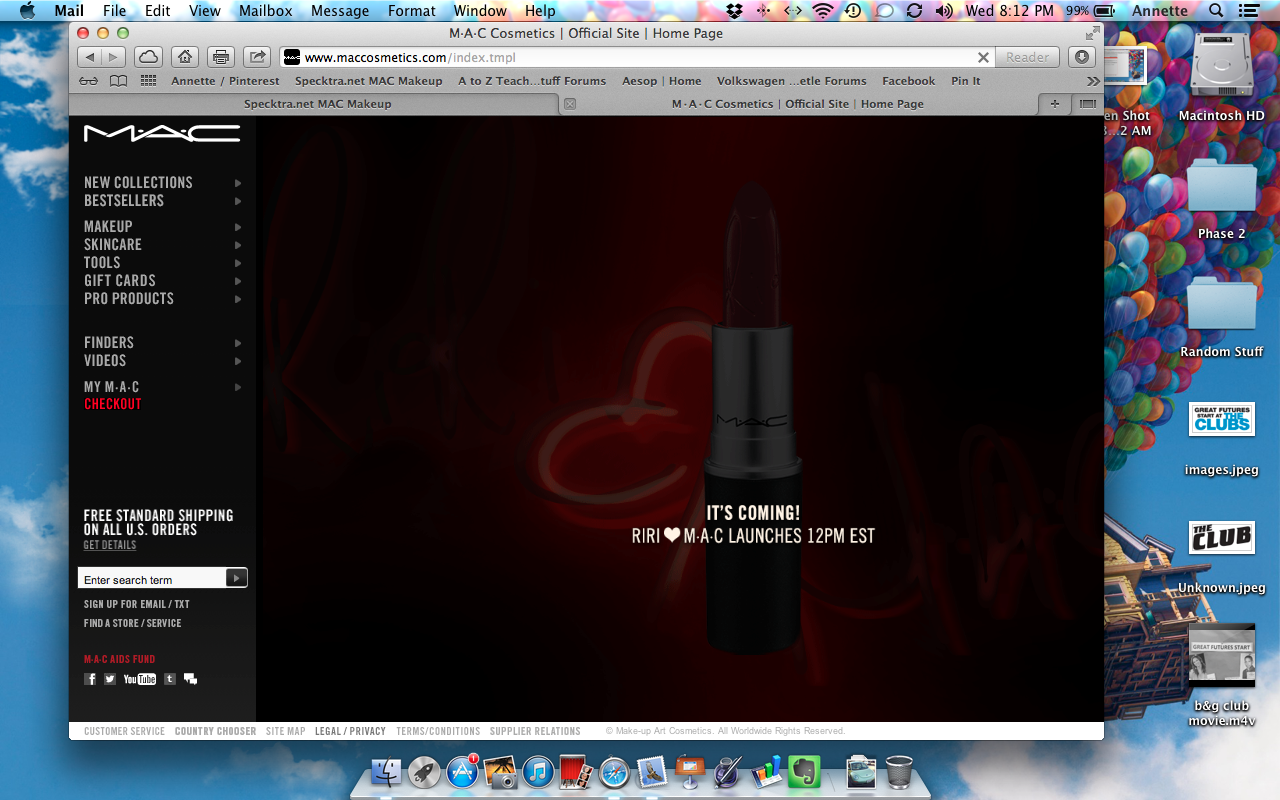Toggle Safari full screen with corner arrows

tap(1091, 33)
